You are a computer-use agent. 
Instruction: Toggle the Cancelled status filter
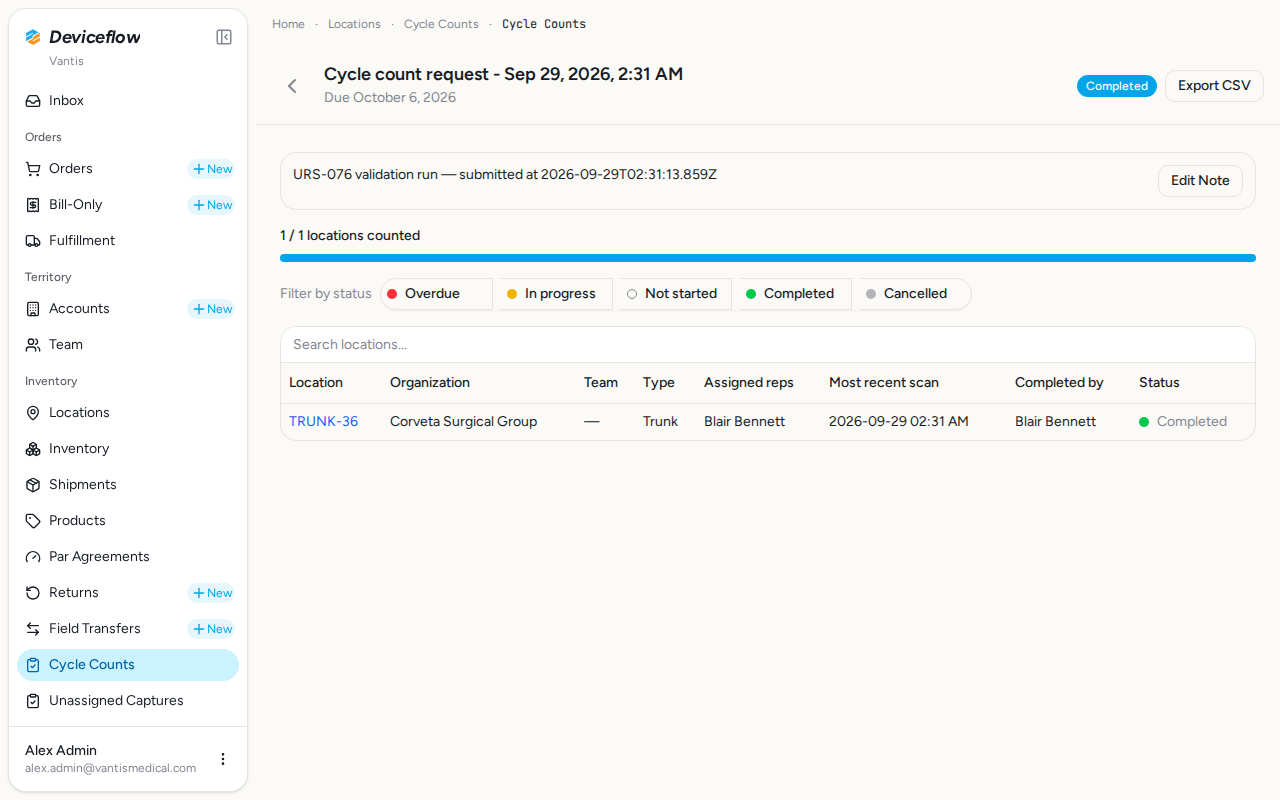point(915,294)
